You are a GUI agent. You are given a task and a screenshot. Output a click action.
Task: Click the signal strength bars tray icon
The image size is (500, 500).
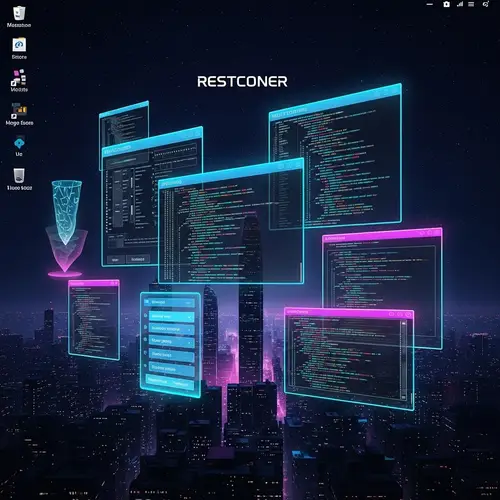click(460, 4)
